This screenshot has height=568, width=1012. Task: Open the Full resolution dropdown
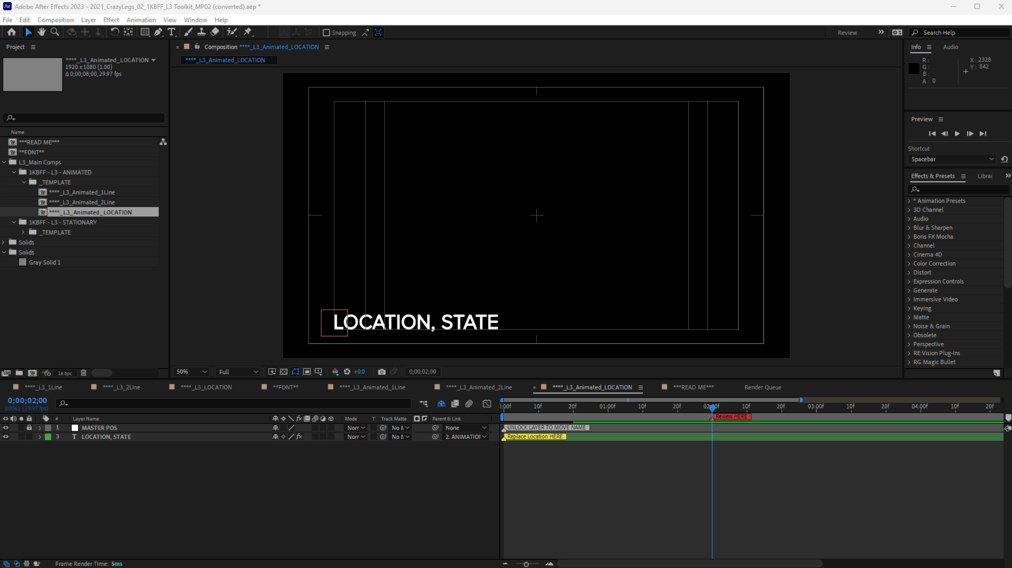237,372
